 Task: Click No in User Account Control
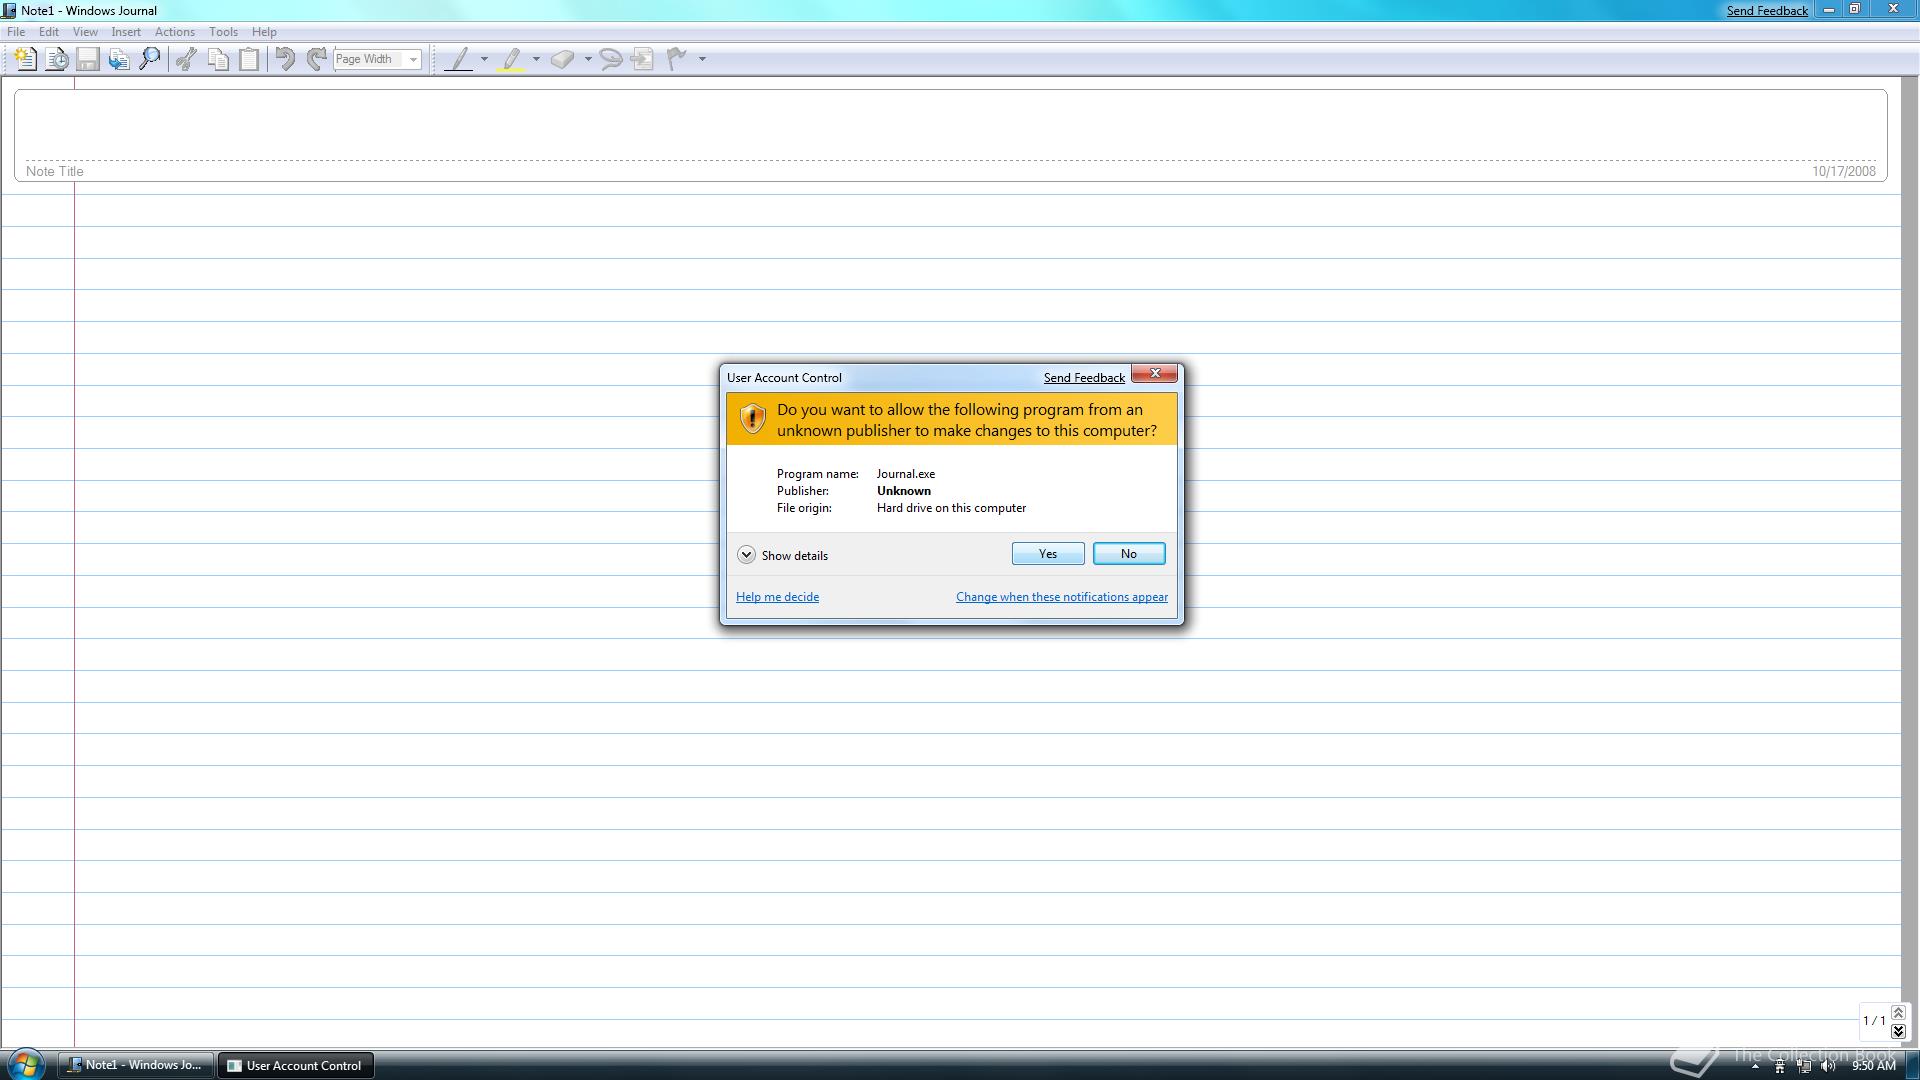(1128, 554)
